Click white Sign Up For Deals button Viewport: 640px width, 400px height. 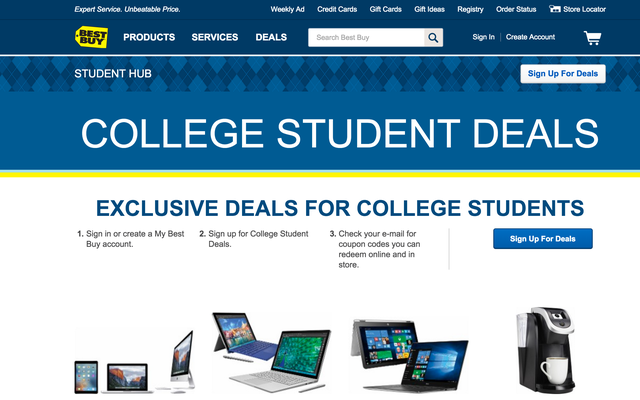(563, 74)
